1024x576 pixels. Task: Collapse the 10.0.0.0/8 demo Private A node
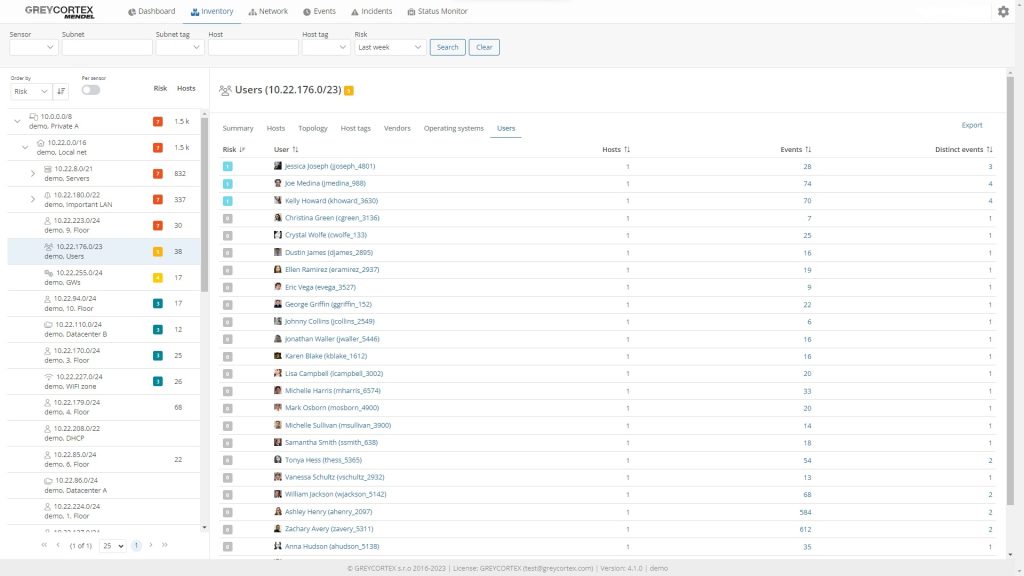click(x=17, y=121)
